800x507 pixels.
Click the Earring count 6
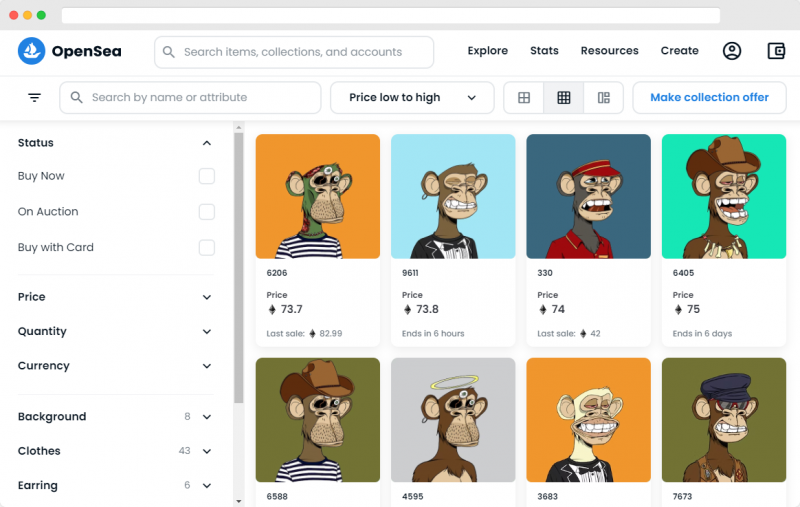point(187,486)
